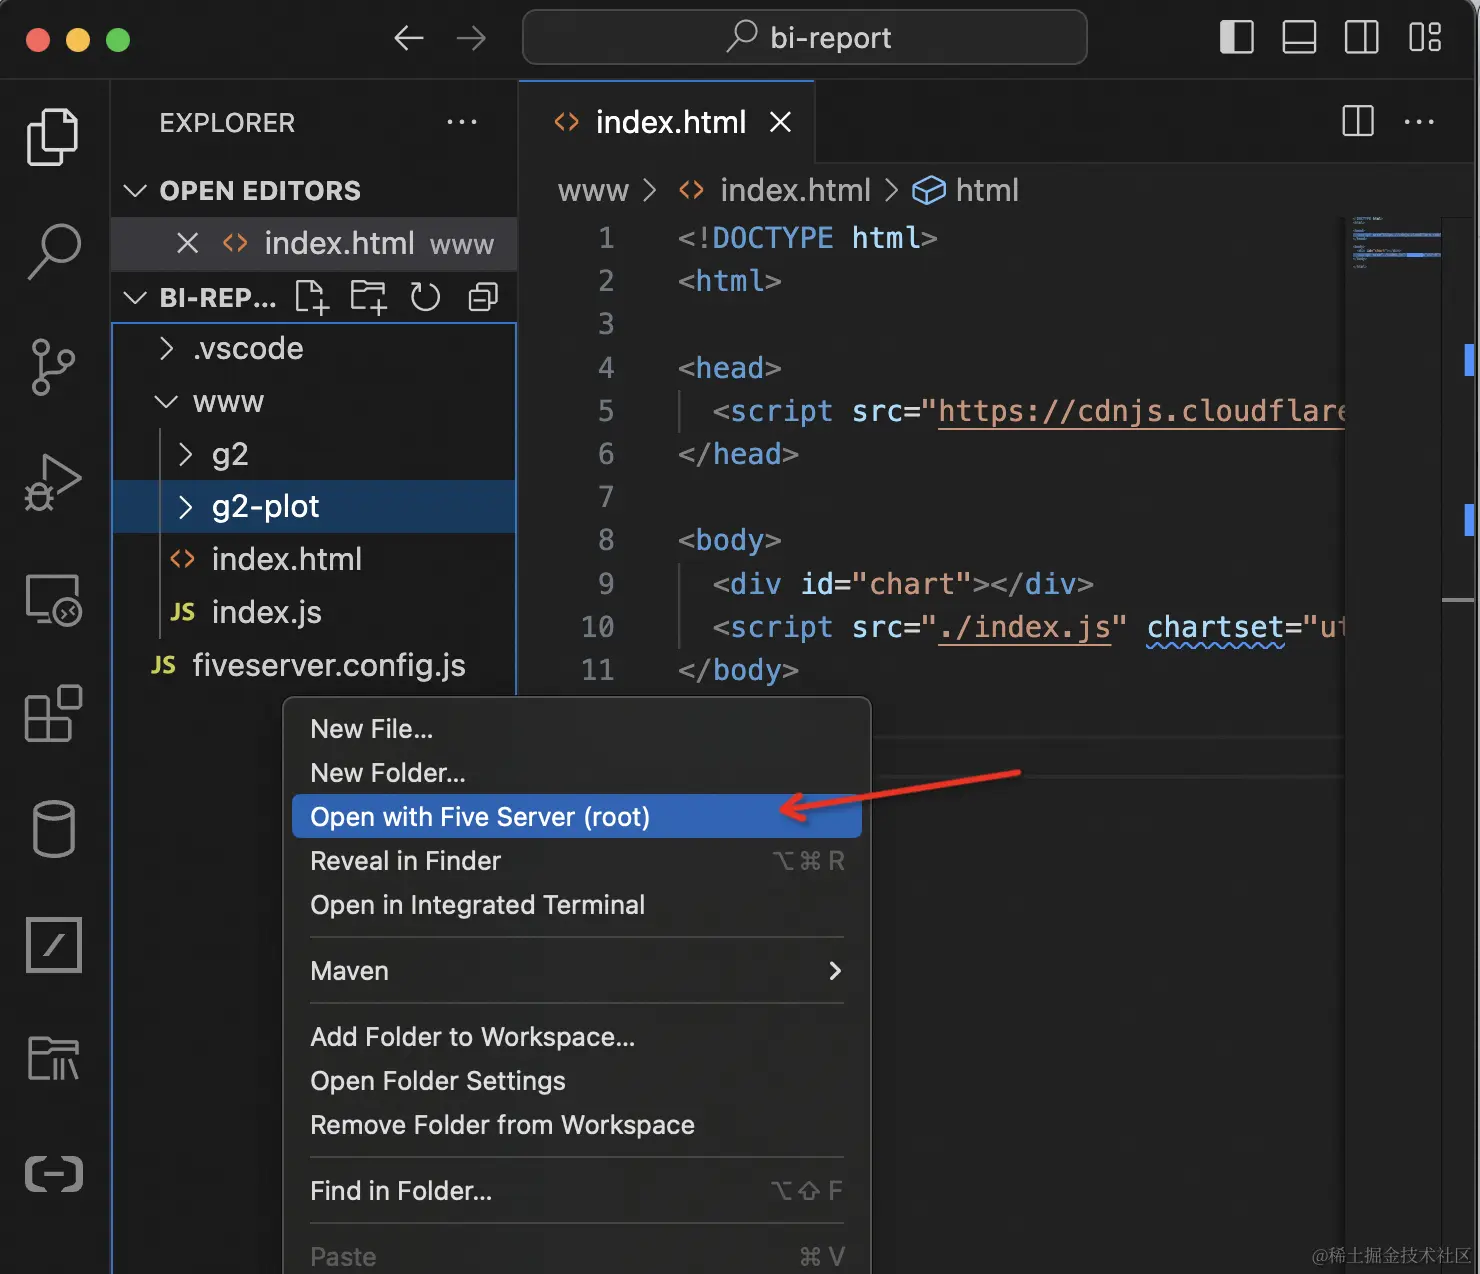
Task: Open the slash-box icon view in activity bar
Action: (x=53, y=944)
